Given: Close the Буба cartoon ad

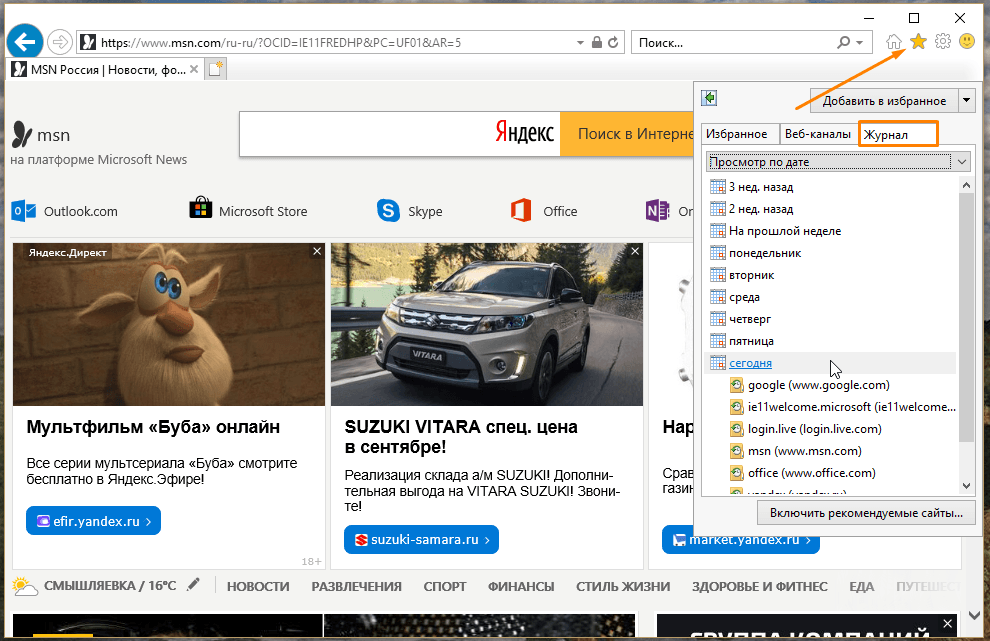Looking at the screenshot, I should pyautogui.click(x=317, y=251).
